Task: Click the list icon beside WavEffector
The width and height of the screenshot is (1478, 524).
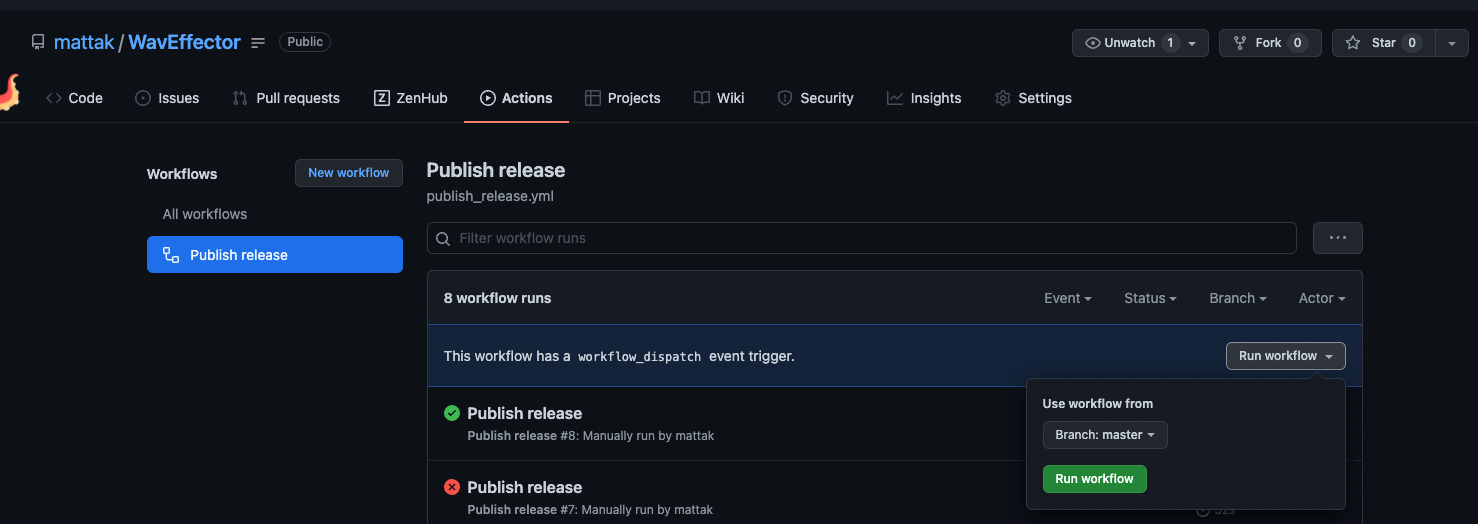Action: coord(258,42)
